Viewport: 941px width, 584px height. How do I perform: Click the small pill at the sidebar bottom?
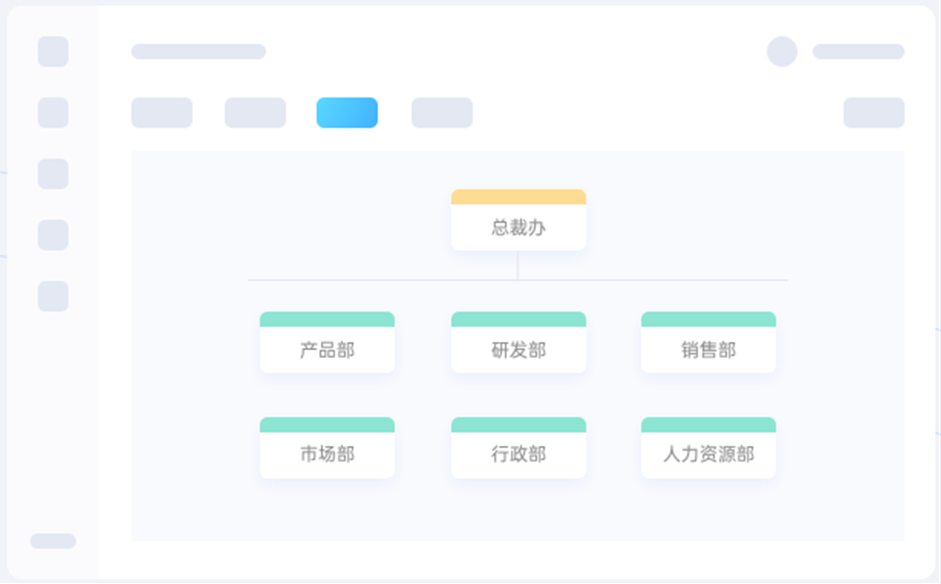(53, 541)
